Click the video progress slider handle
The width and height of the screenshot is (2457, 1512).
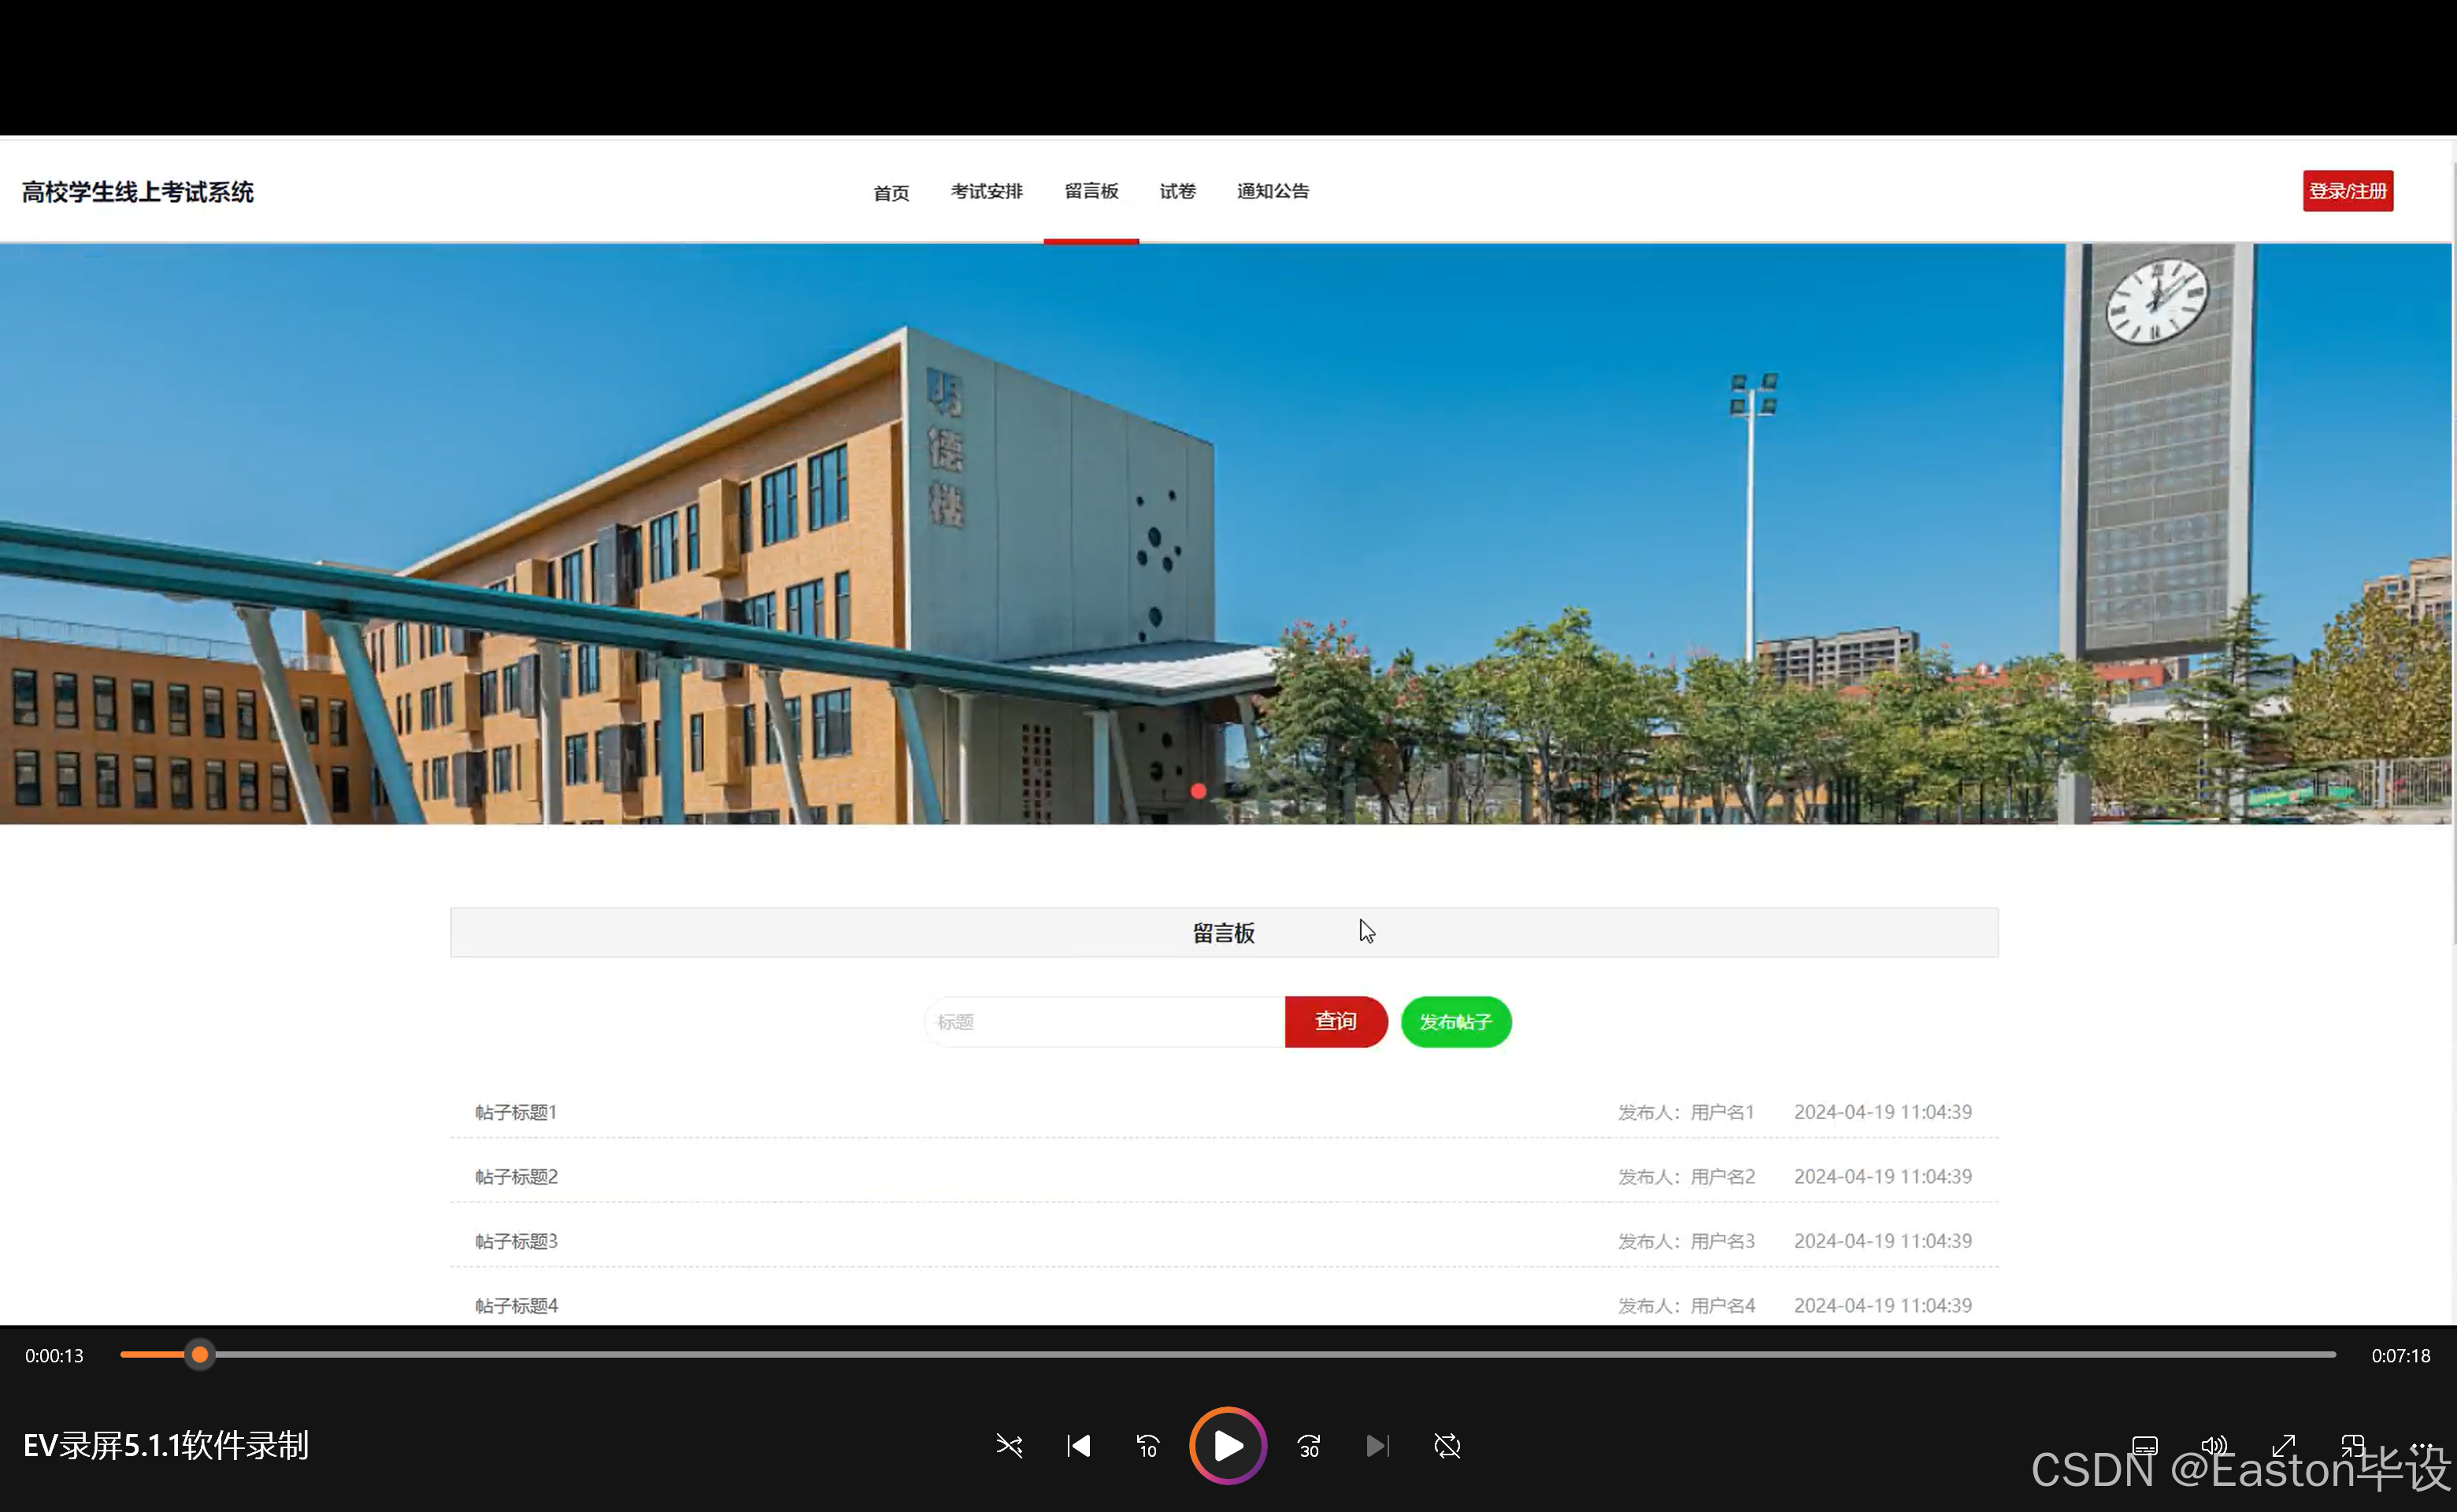[x=200, y=1355]
